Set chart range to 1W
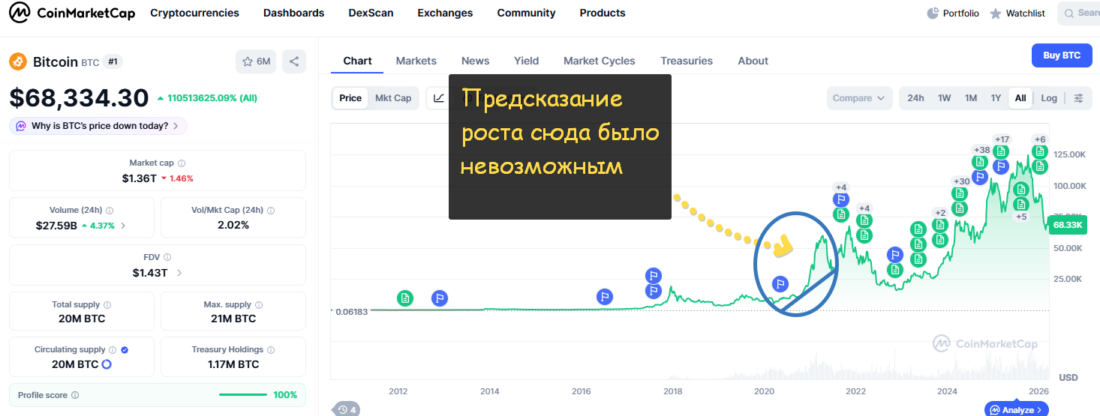 (x=944, y=98)
